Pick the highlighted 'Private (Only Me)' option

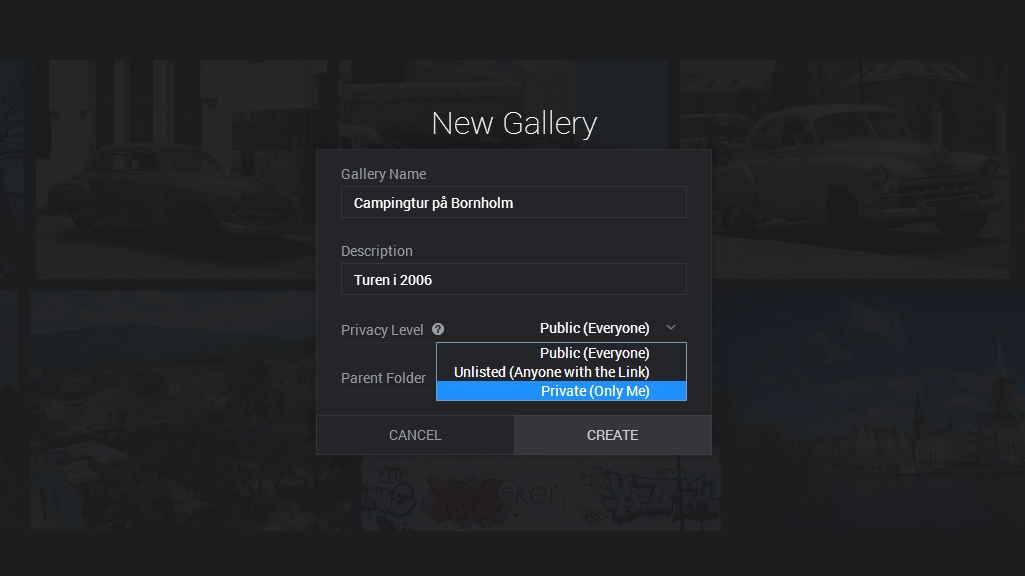(x=561, y=391)
